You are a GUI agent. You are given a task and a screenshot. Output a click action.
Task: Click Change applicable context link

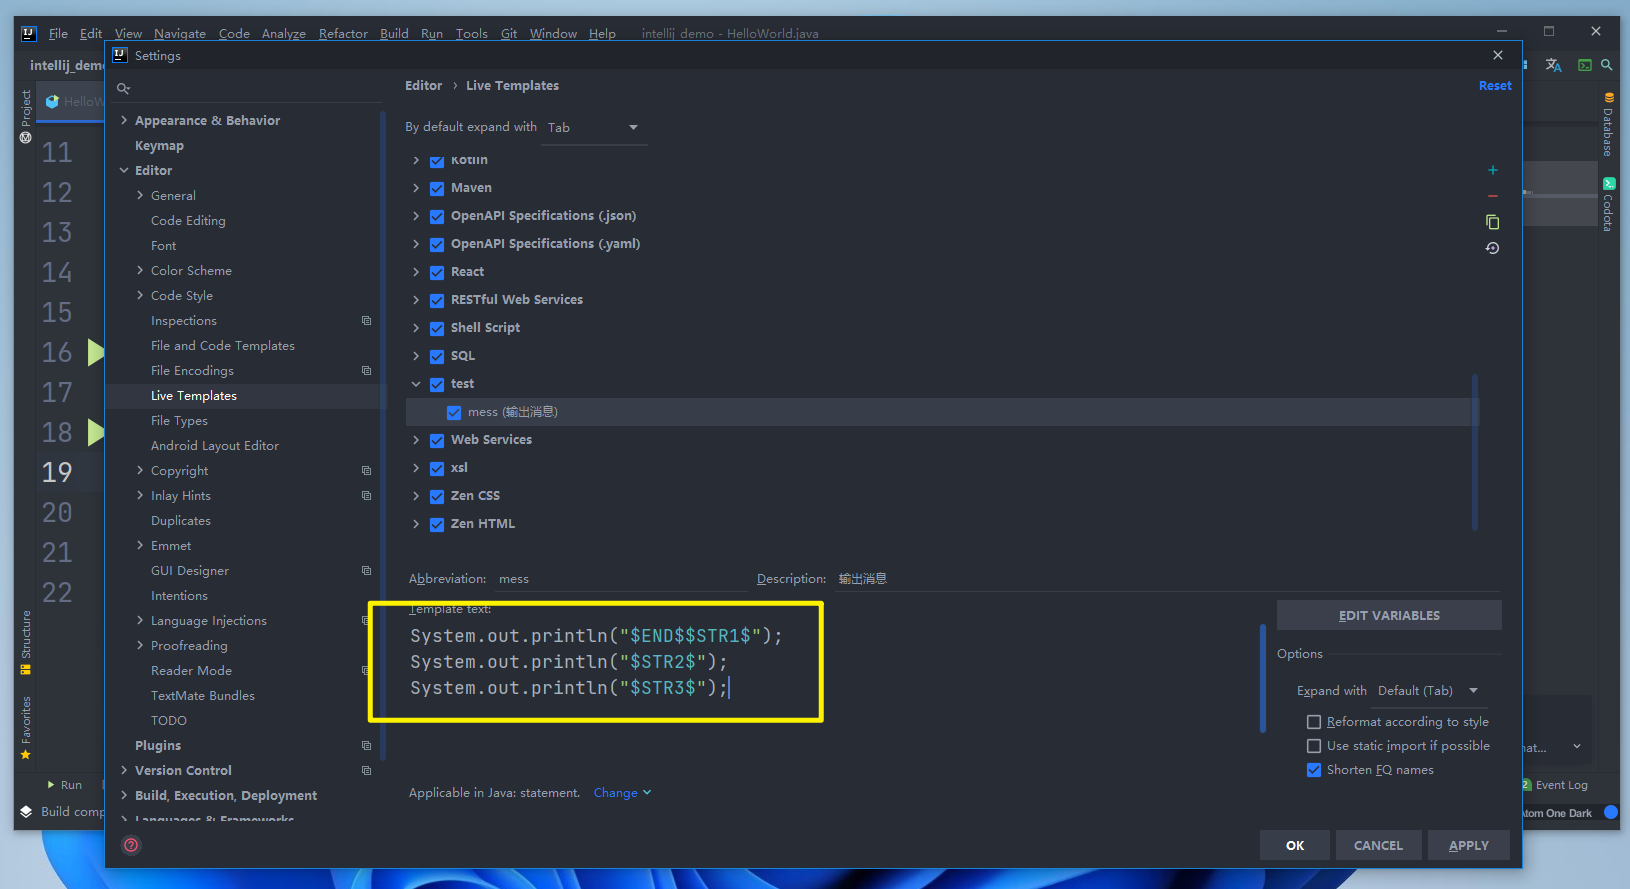[x=622, y=793]
